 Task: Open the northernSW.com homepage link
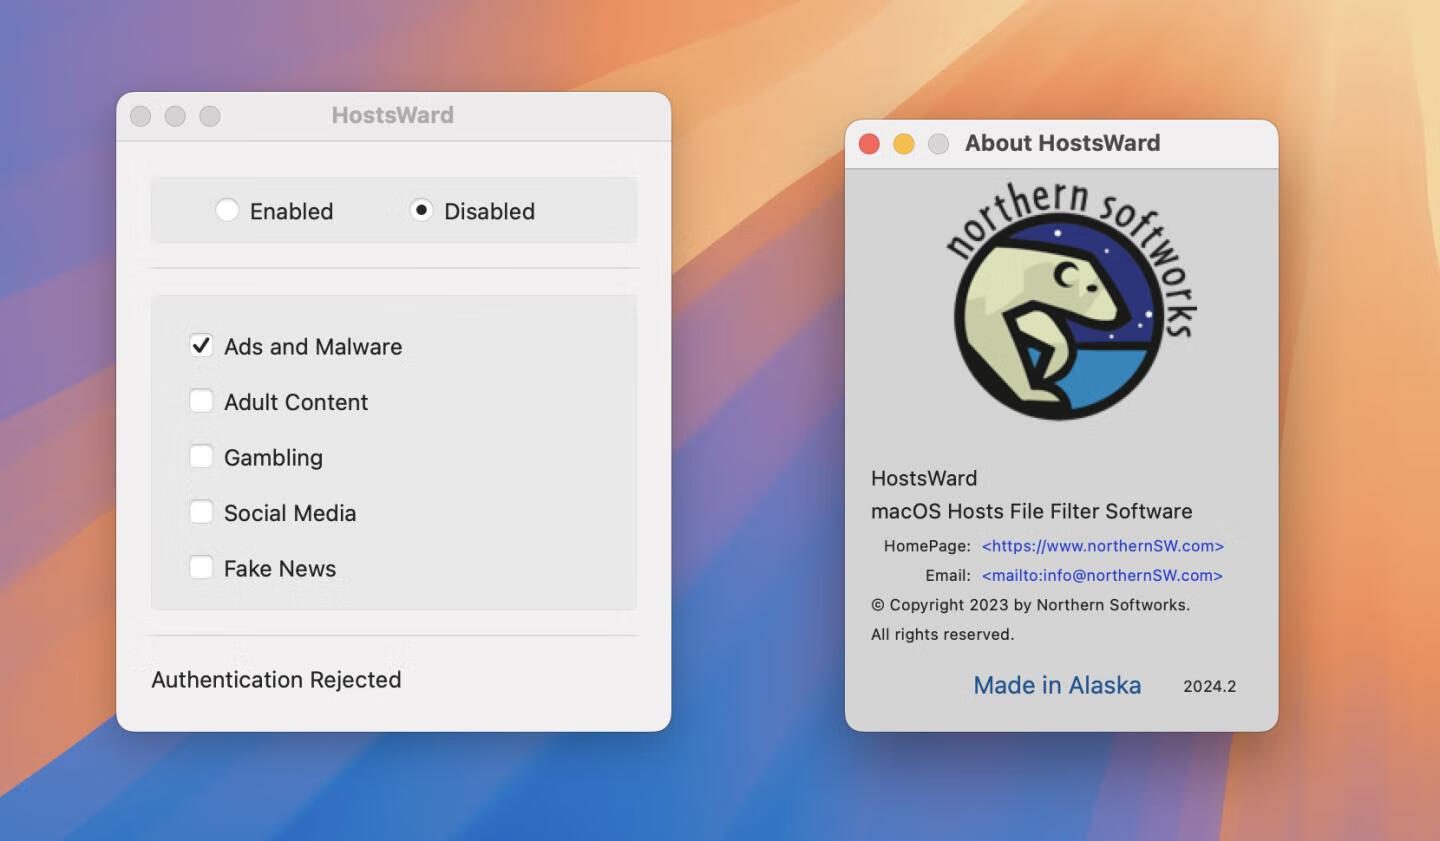[1102, 546]
